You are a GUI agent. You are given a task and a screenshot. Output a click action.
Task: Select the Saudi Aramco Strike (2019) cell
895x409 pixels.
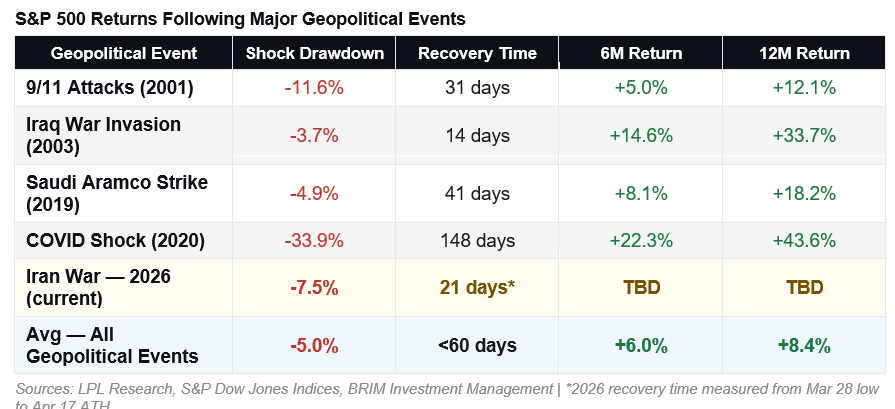[115, 193]
